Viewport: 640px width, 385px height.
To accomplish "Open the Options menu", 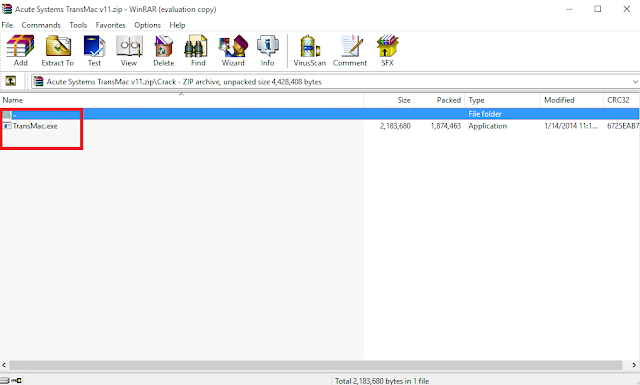I will coord(147,25).
